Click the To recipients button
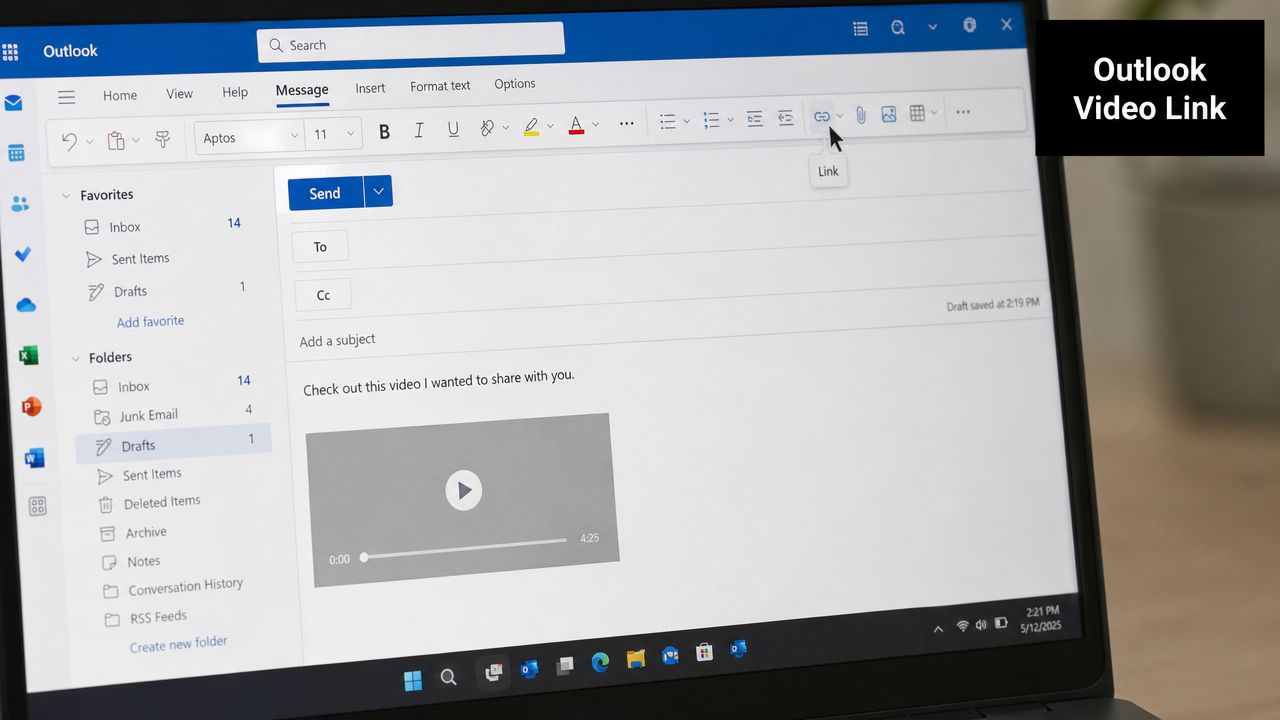This screenshot has width=1280, height=720. coord(320,246)
